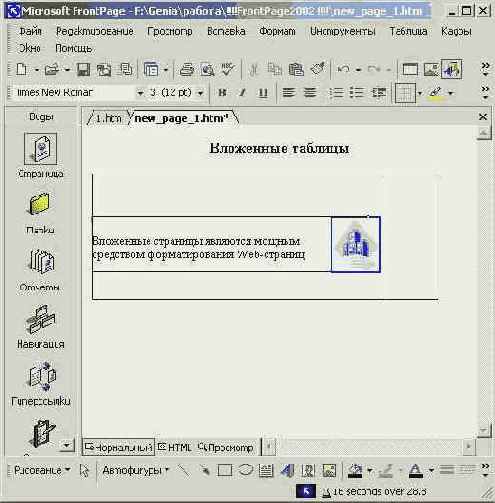
Task: Expand the Open button dropdown arrow
Action: pos(67,70)
